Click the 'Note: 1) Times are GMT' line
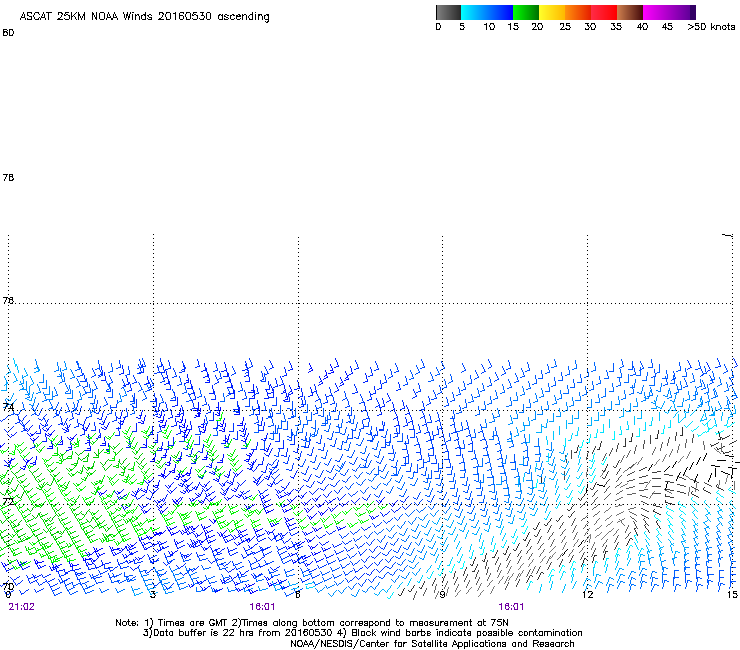740x650 pixels. tap(312, 623)
